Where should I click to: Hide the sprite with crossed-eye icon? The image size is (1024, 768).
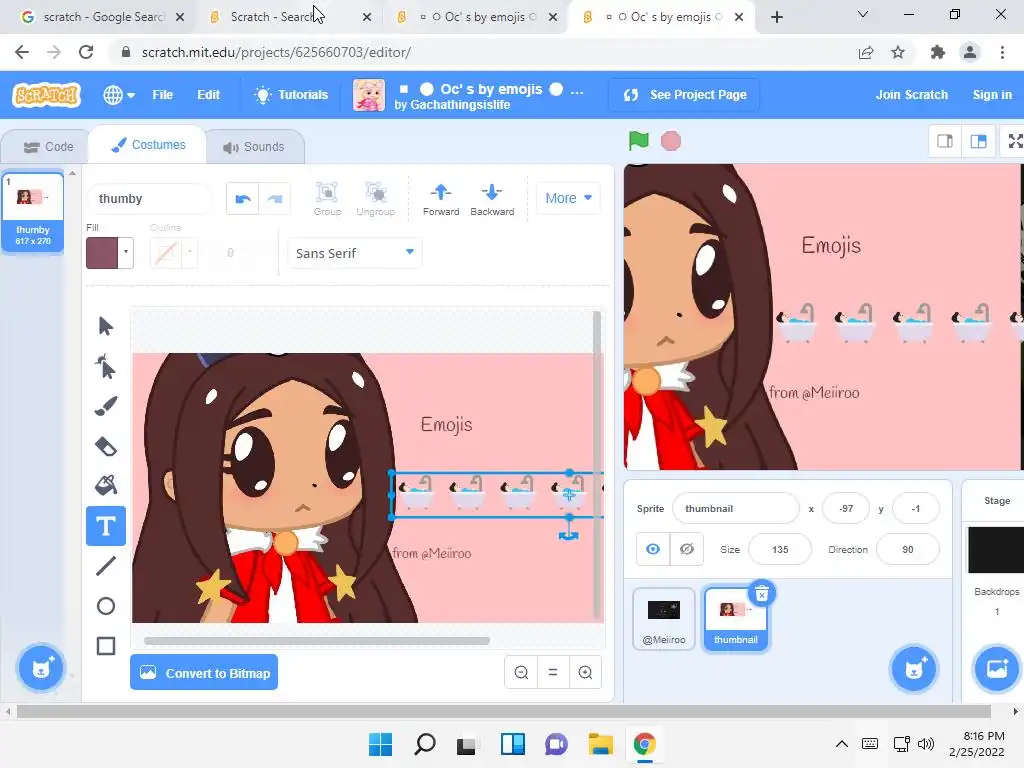(x=686, y=549)
